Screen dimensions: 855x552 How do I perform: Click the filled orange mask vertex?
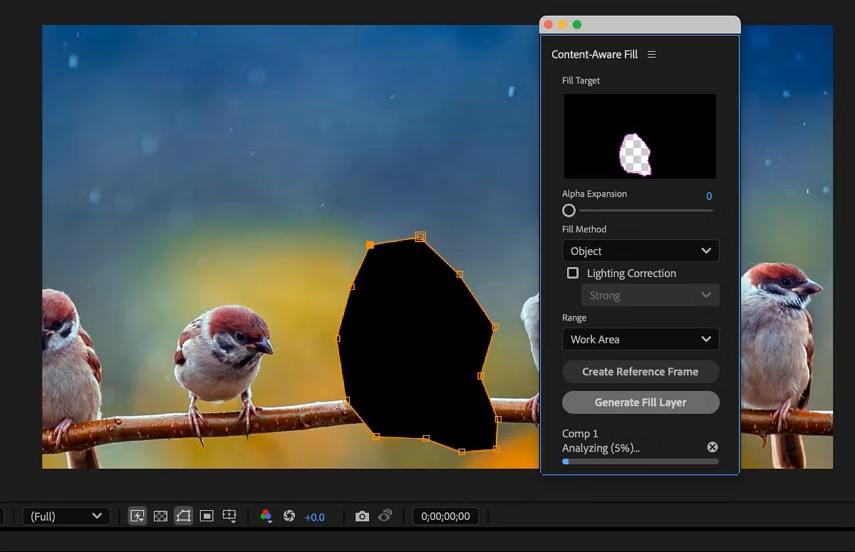[370, 245]
